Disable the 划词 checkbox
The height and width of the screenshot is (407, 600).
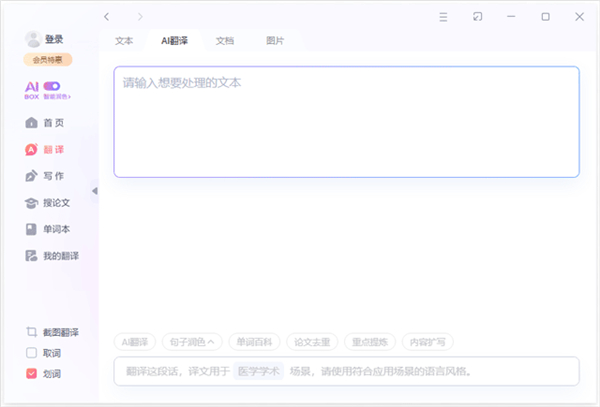pyautogui.click(x=31, y=373)
